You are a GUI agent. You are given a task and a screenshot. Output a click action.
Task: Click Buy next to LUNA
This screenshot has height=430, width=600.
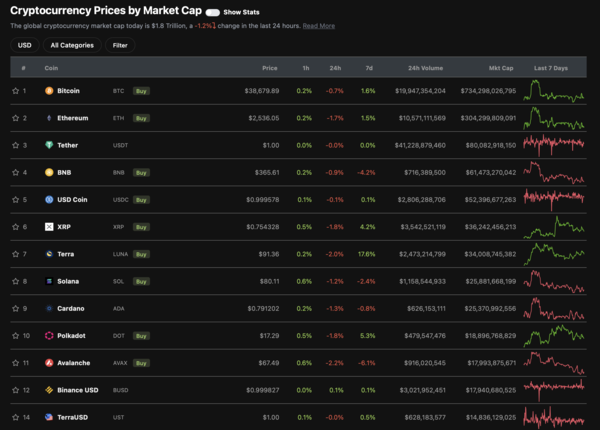[x=141, y=254]
